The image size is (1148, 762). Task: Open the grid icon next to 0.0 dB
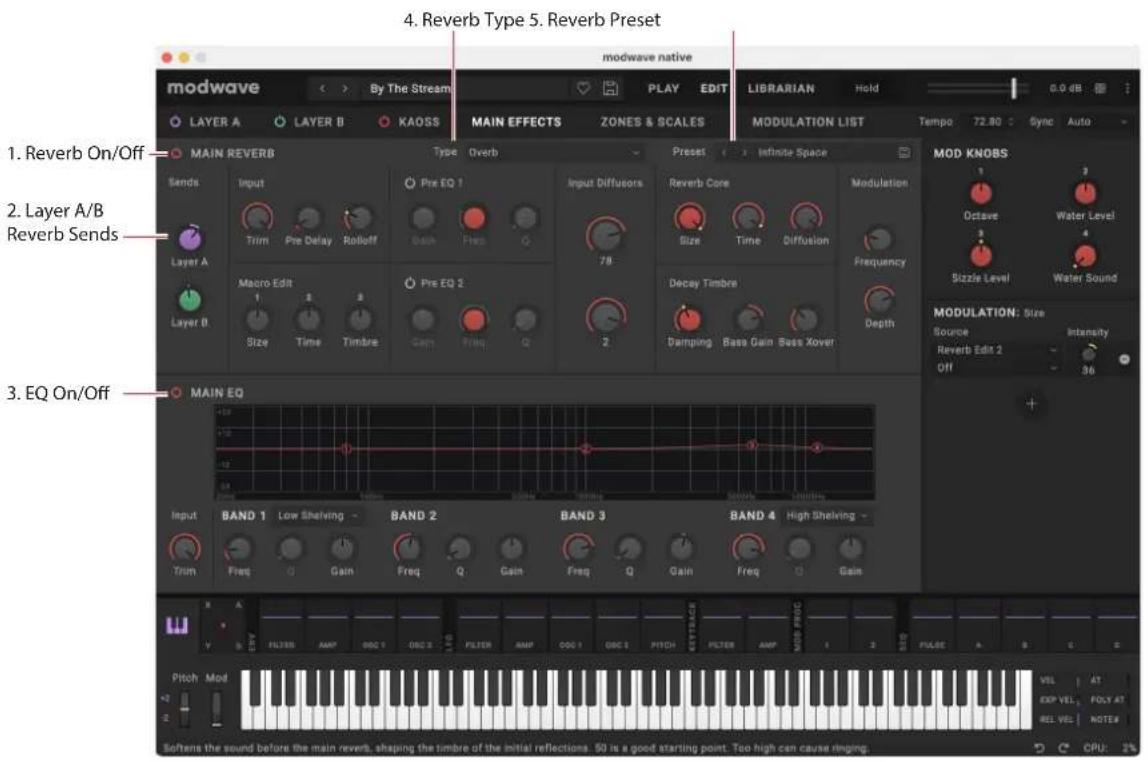pos(1100,88)
